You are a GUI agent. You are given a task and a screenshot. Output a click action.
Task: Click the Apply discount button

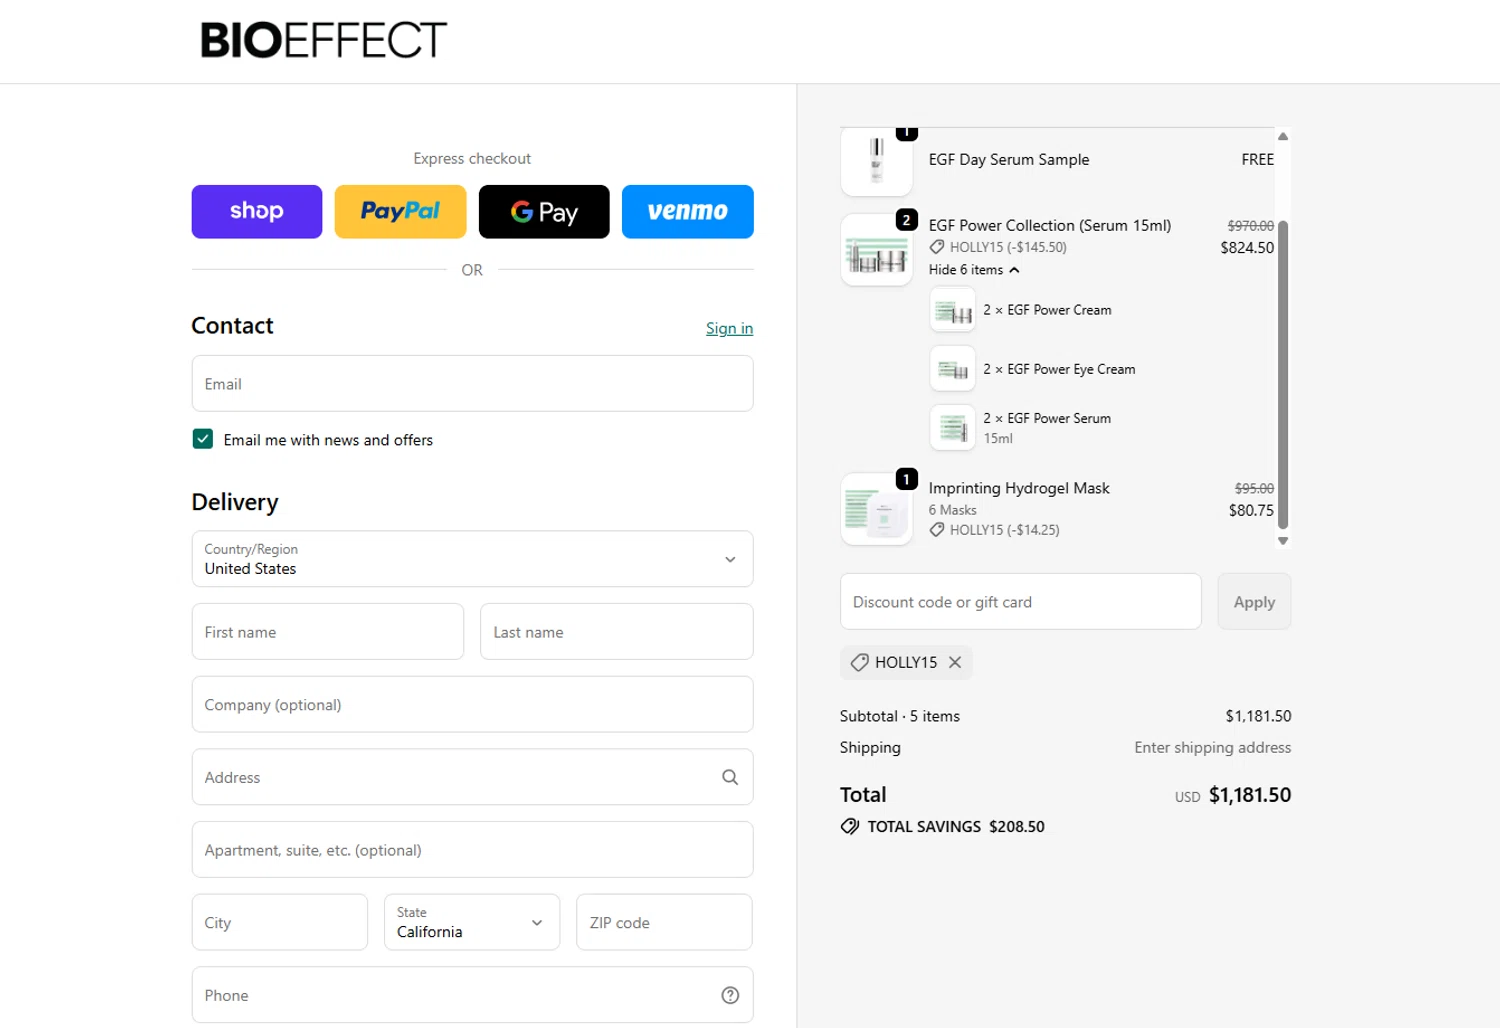pos(1254,601)
